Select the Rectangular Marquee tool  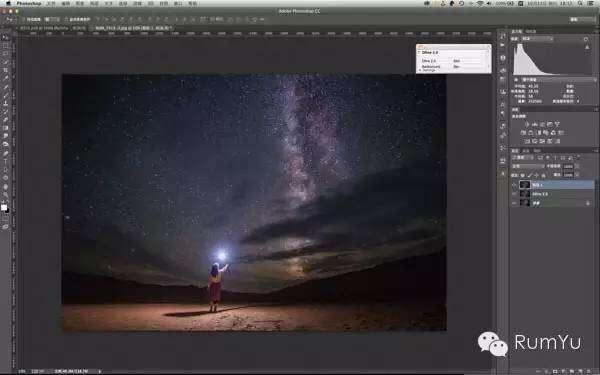(5, 46)
